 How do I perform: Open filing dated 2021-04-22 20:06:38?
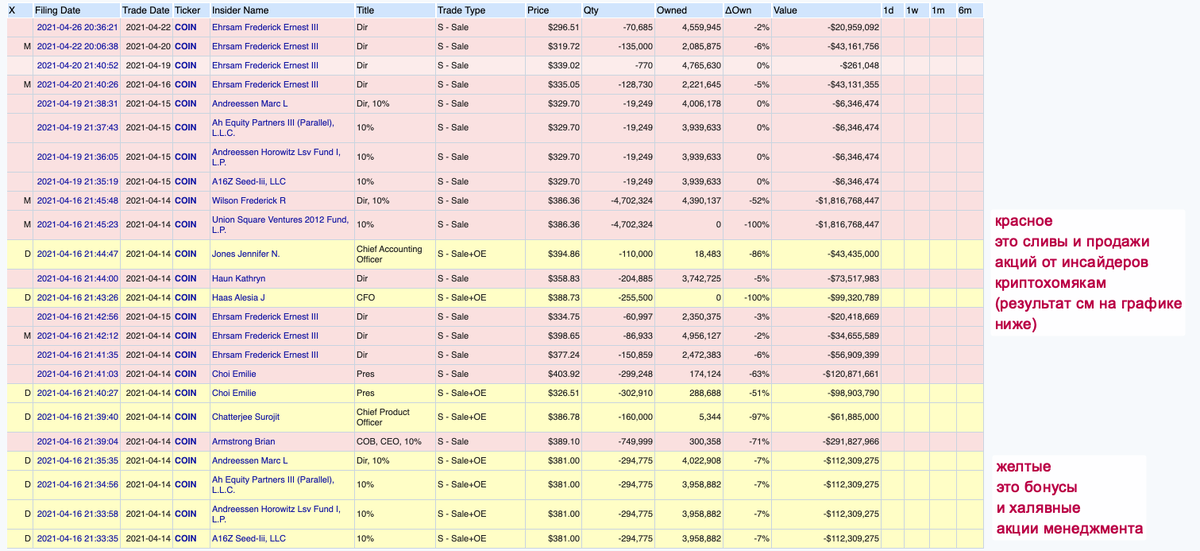coord(78,46)
